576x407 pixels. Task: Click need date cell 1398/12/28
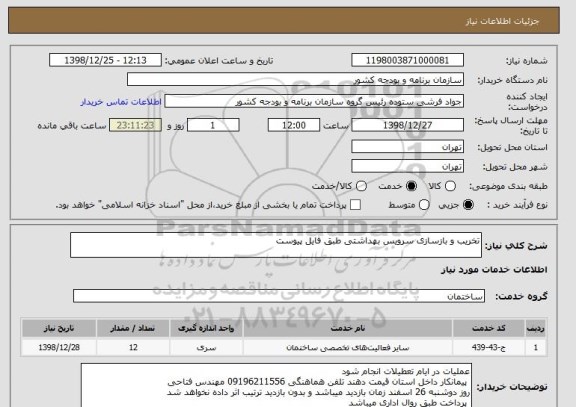[x=59, y=347]
